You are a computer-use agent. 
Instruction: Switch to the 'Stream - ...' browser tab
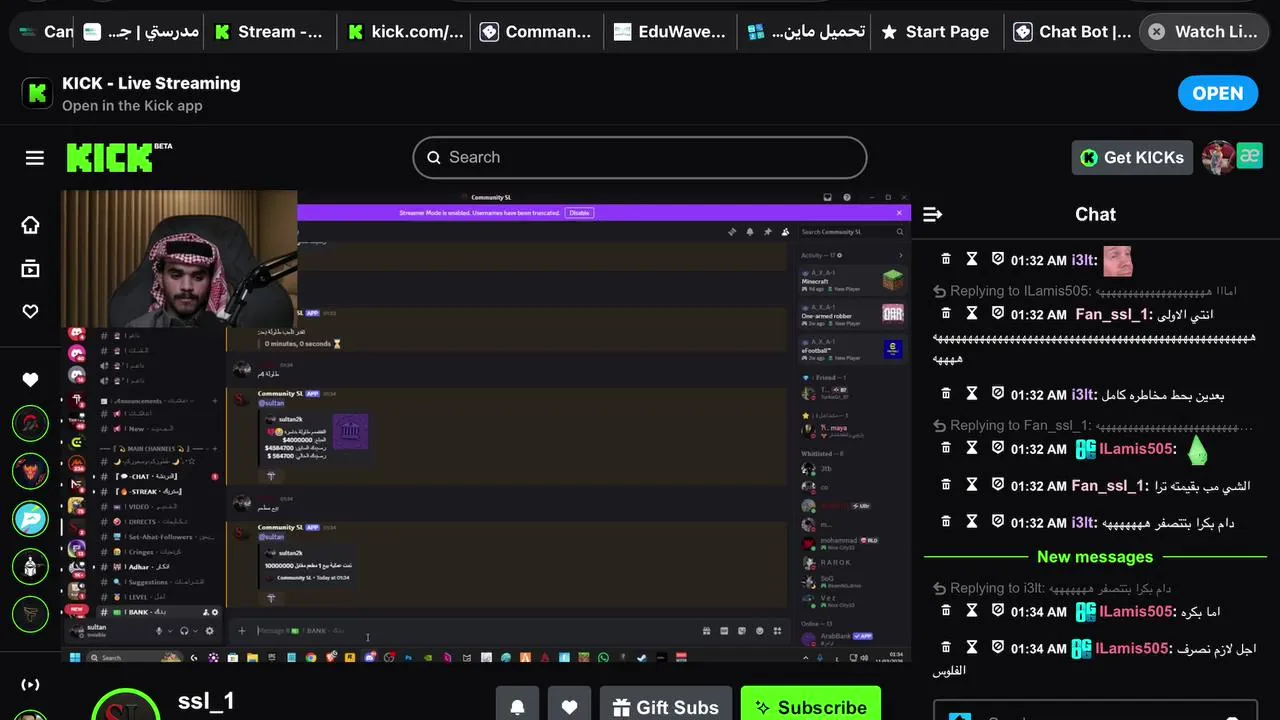269,32
